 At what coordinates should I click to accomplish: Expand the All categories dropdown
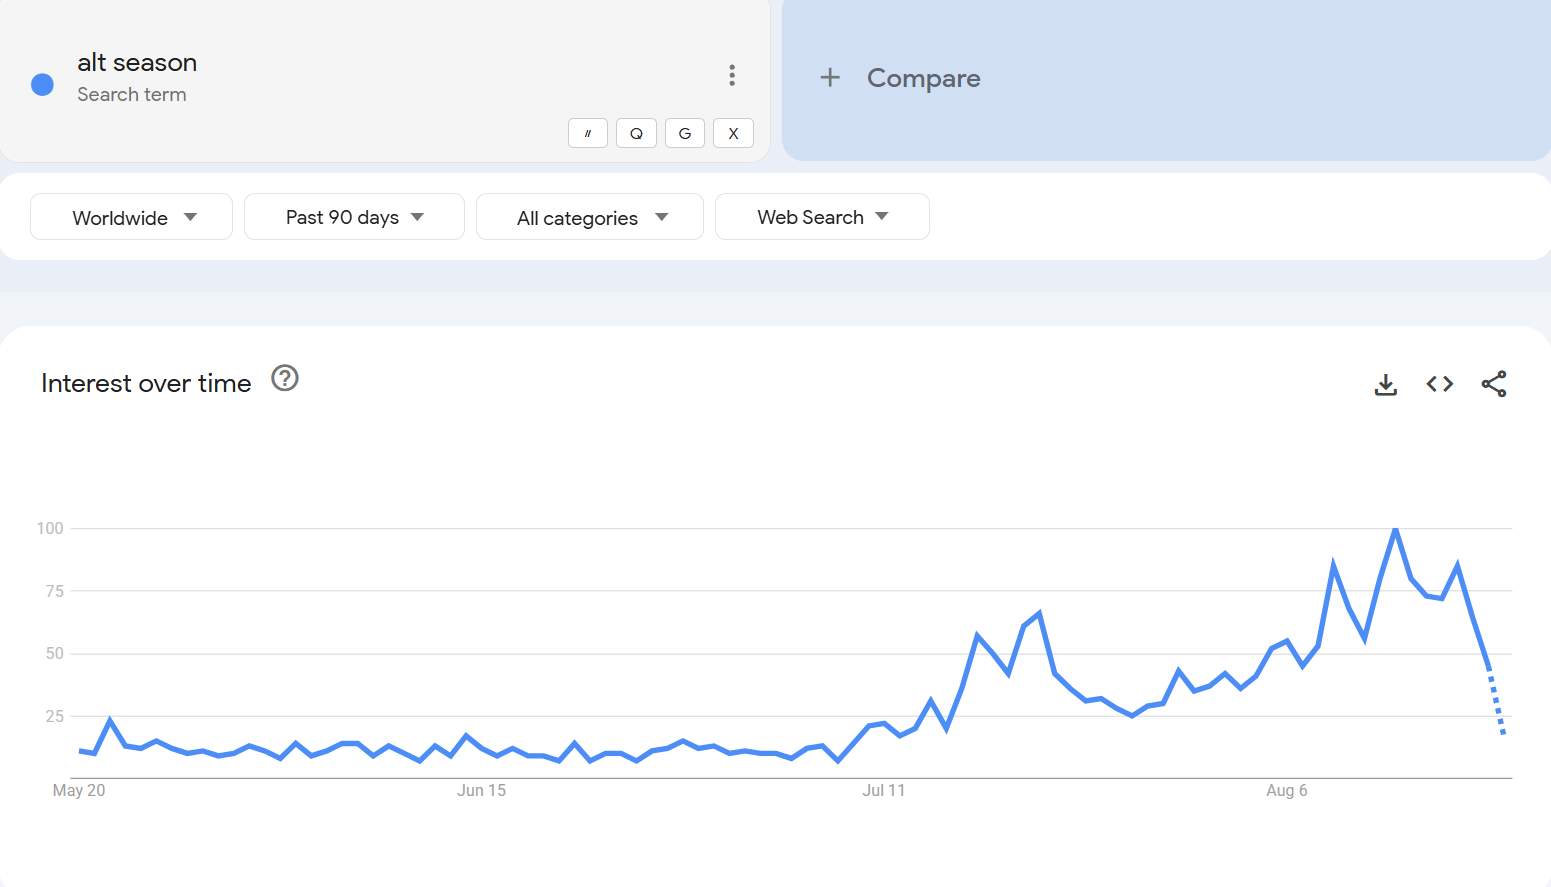[590, 217]
